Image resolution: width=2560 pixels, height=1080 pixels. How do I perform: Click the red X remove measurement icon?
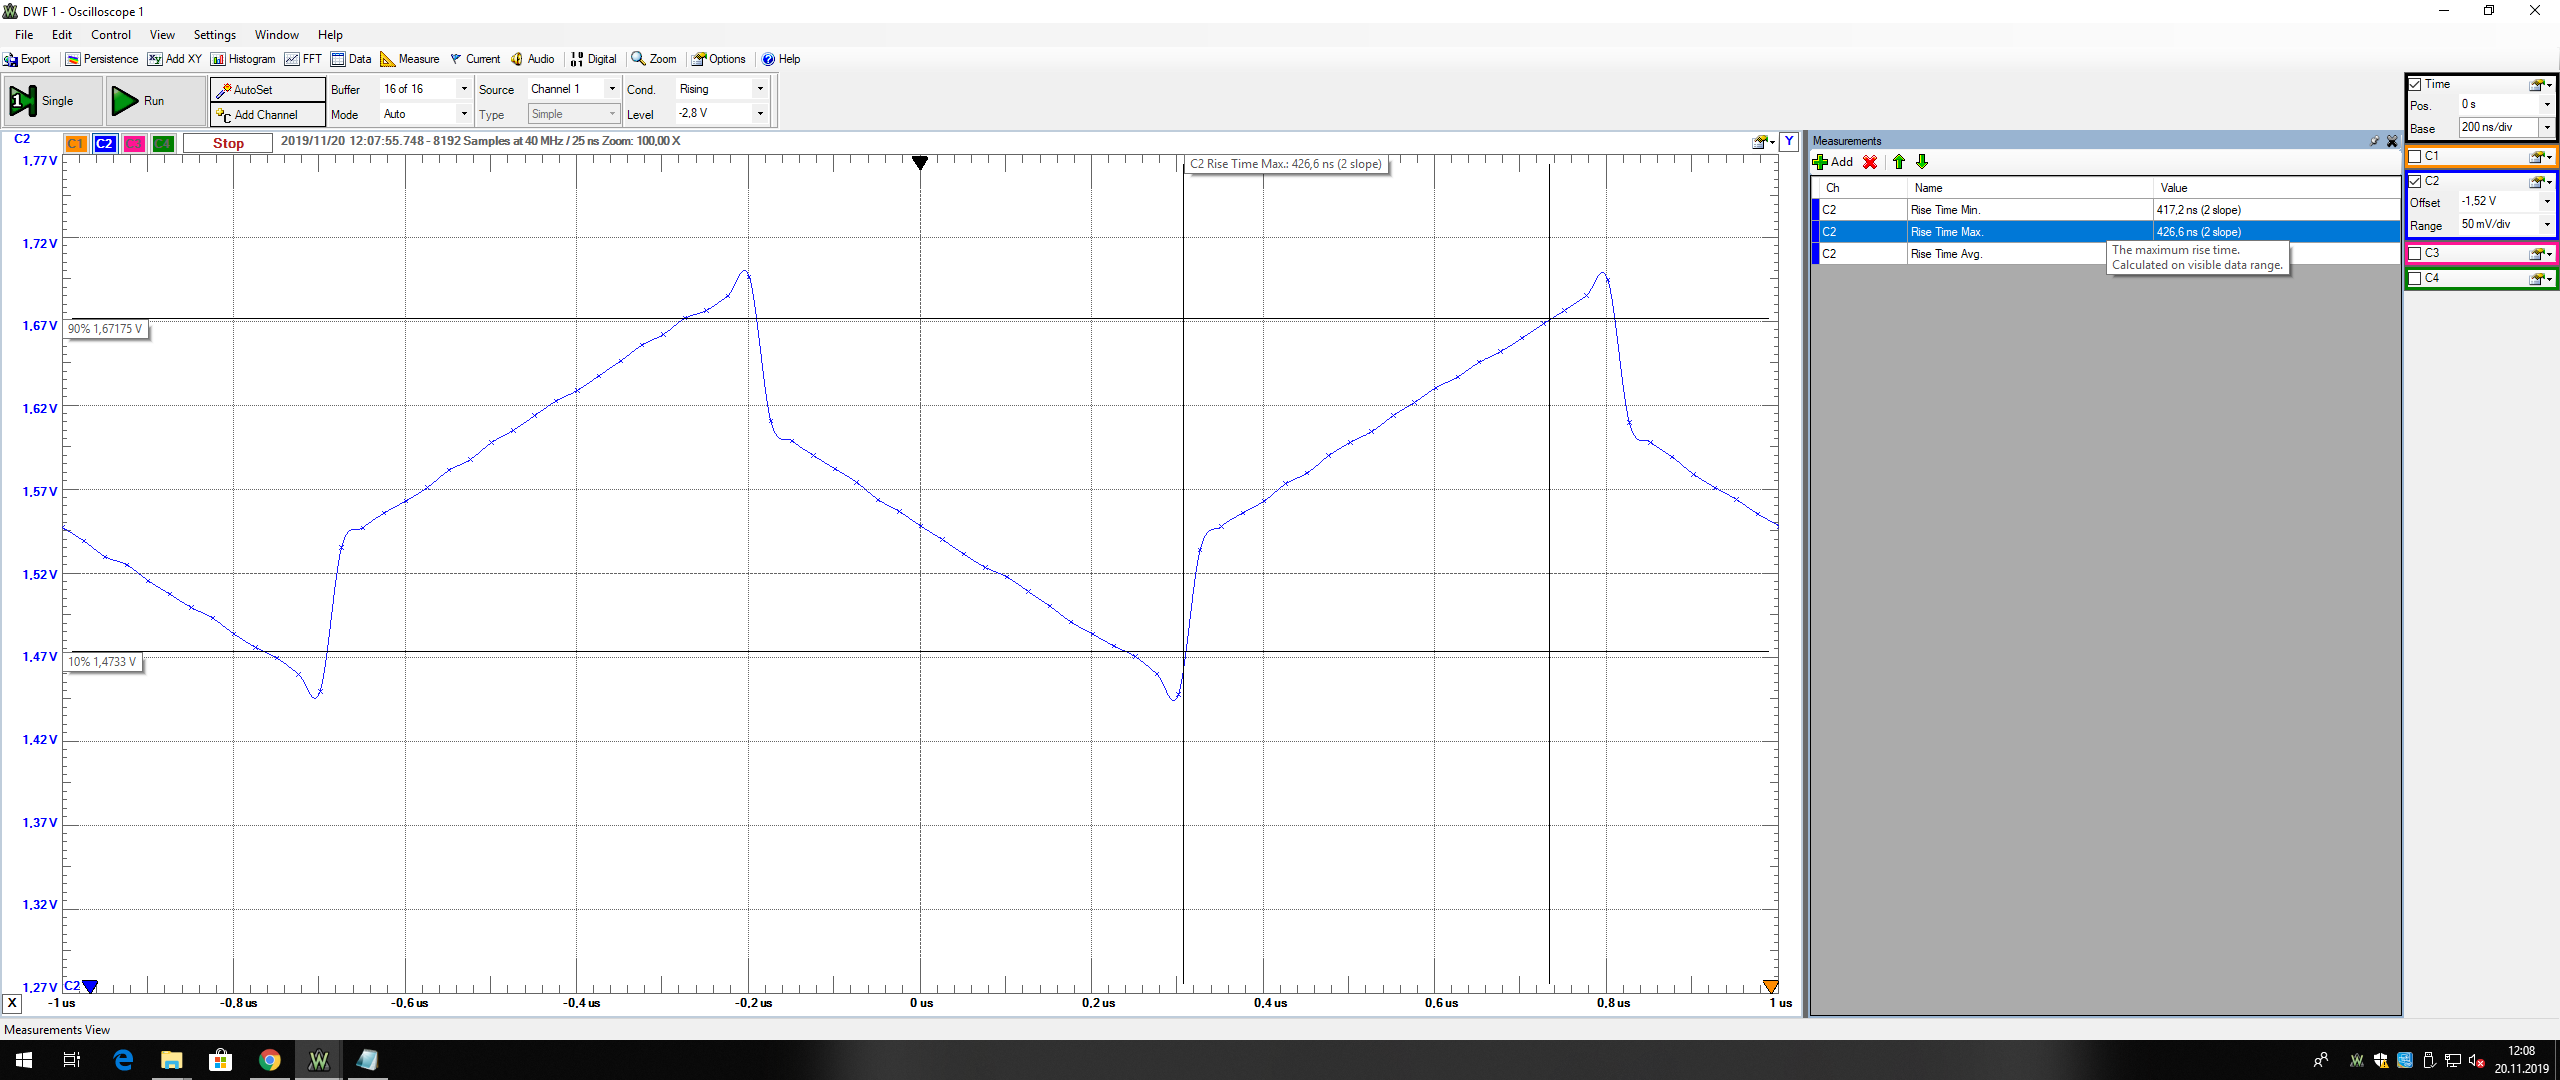coord(1870,162)
